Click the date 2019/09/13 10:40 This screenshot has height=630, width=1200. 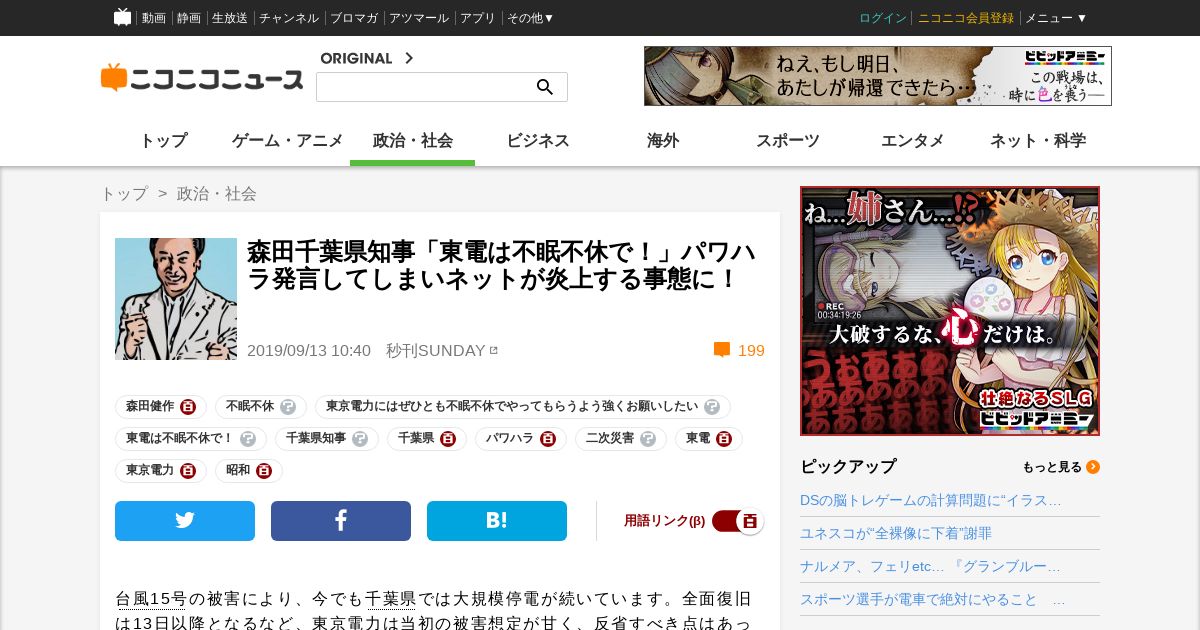(309, 350)
